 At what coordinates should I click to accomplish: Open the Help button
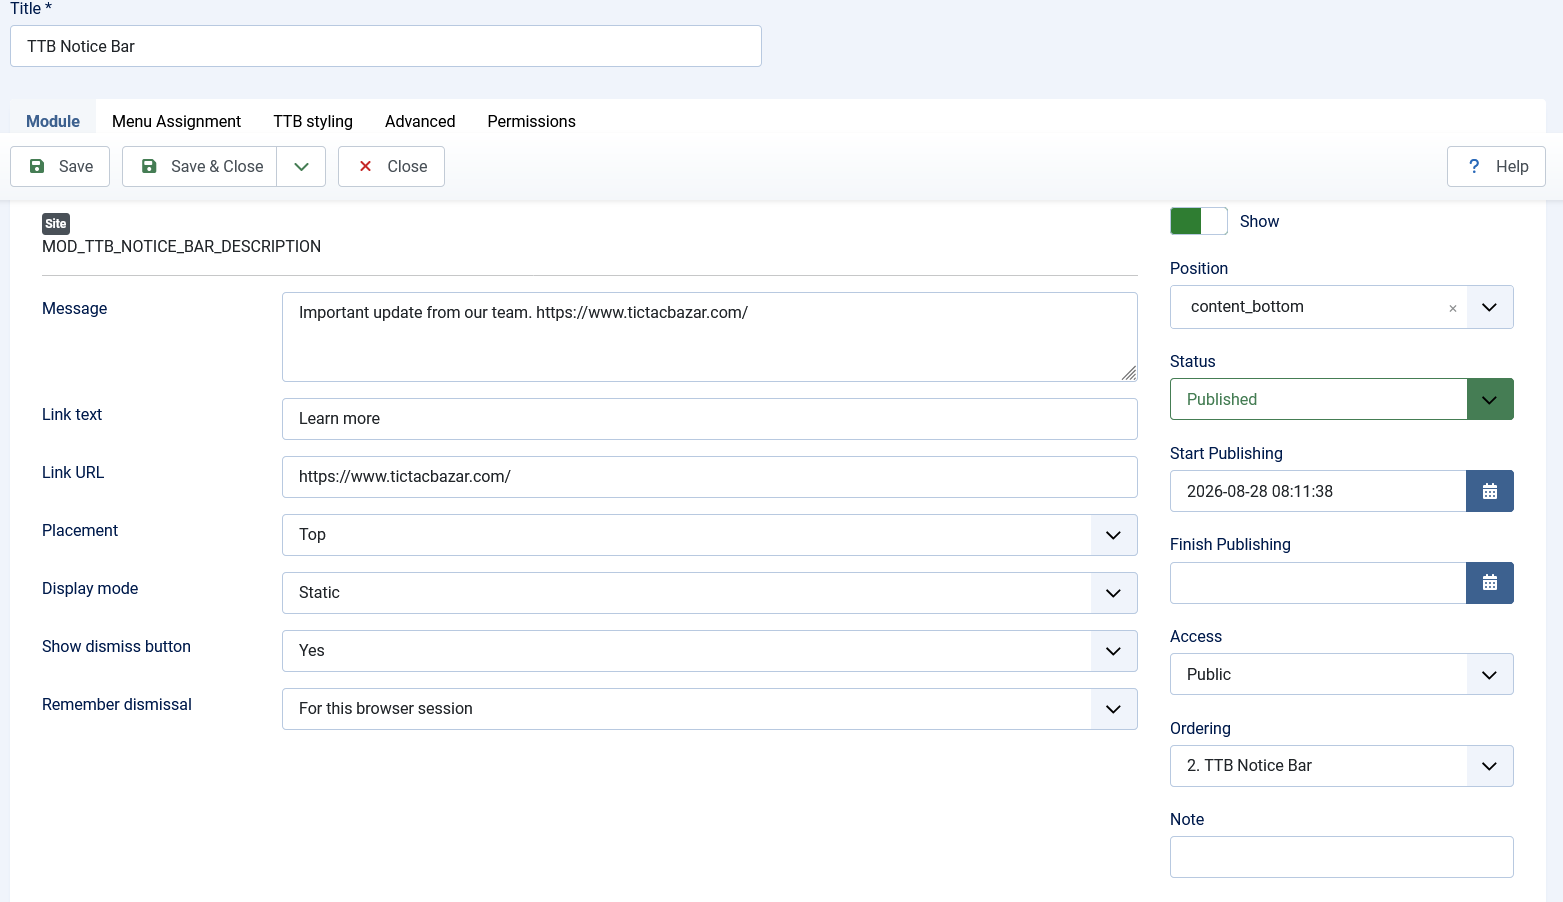coord(1496,167)
